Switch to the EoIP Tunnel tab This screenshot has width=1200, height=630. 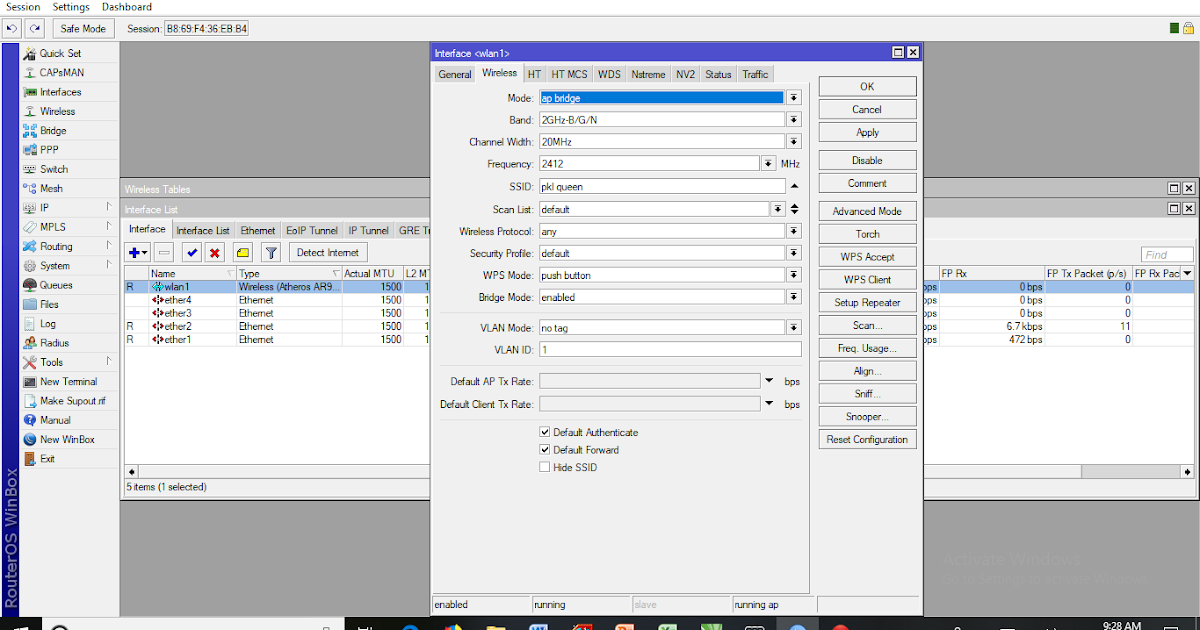click(x=312, y=230)
